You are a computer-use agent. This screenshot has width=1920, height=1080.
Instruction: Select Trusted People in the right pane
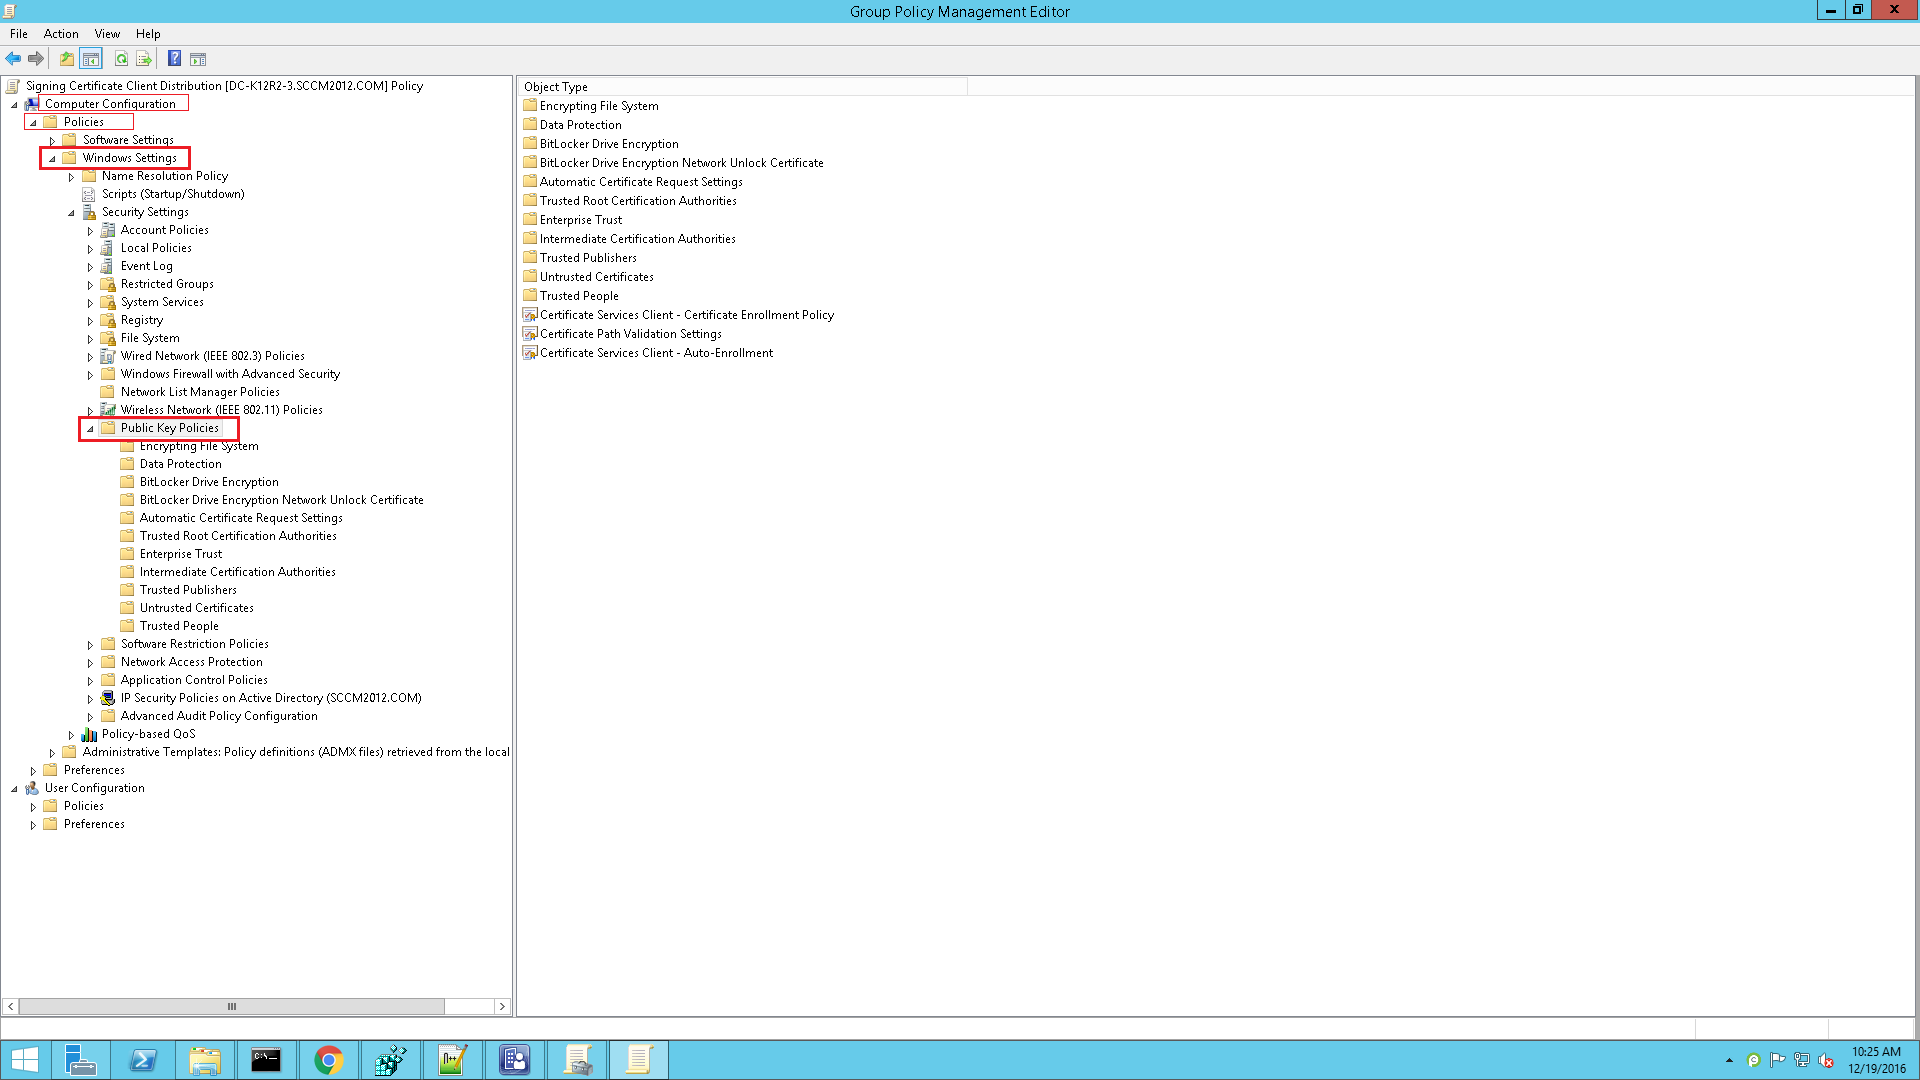[x=578, y=295]
